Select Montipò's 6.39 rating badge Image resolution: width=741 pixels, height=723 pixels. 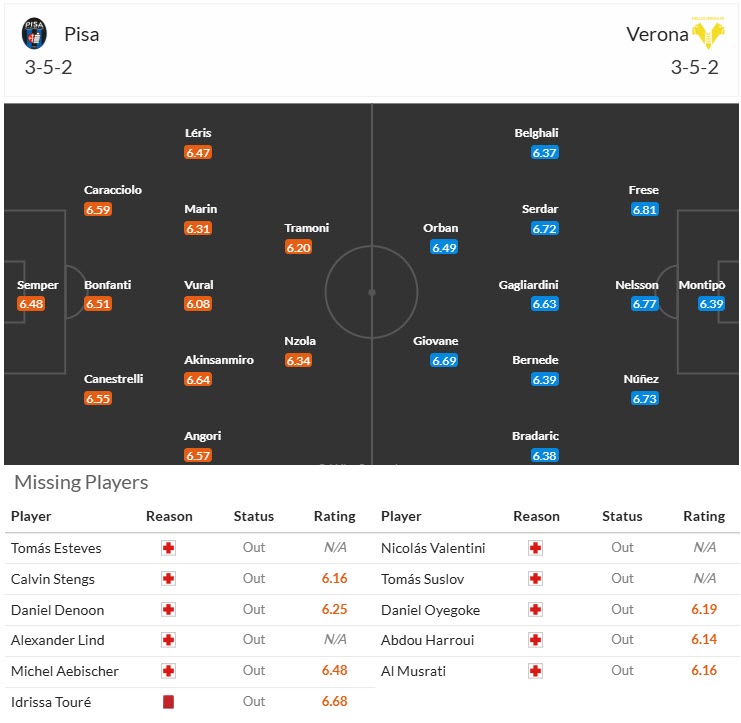click(711, 304)
